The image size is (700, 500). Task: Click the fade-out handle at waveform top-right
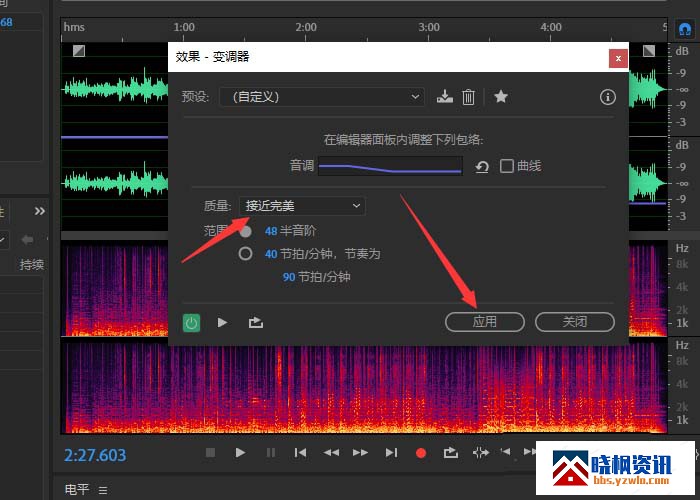[x=649, y=51]
